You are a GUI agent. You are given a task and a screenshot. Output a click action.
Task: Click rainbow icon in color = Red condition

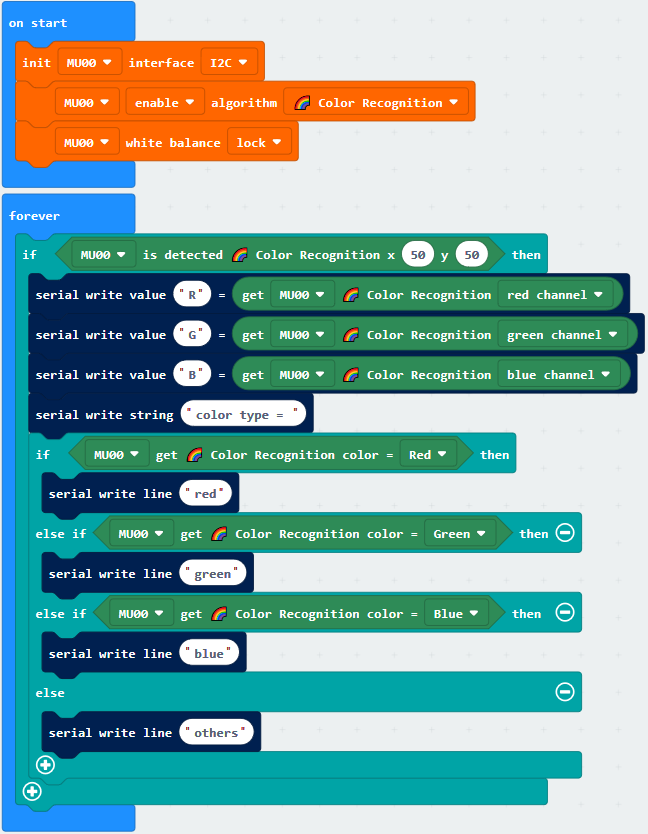coord(194,455)
